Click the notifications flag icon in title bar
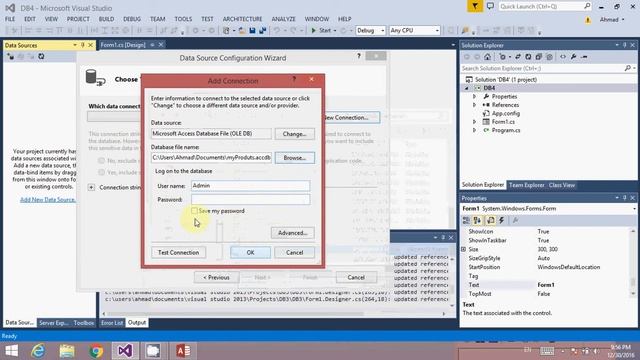640x360 pixels. [x=475, y=6]
